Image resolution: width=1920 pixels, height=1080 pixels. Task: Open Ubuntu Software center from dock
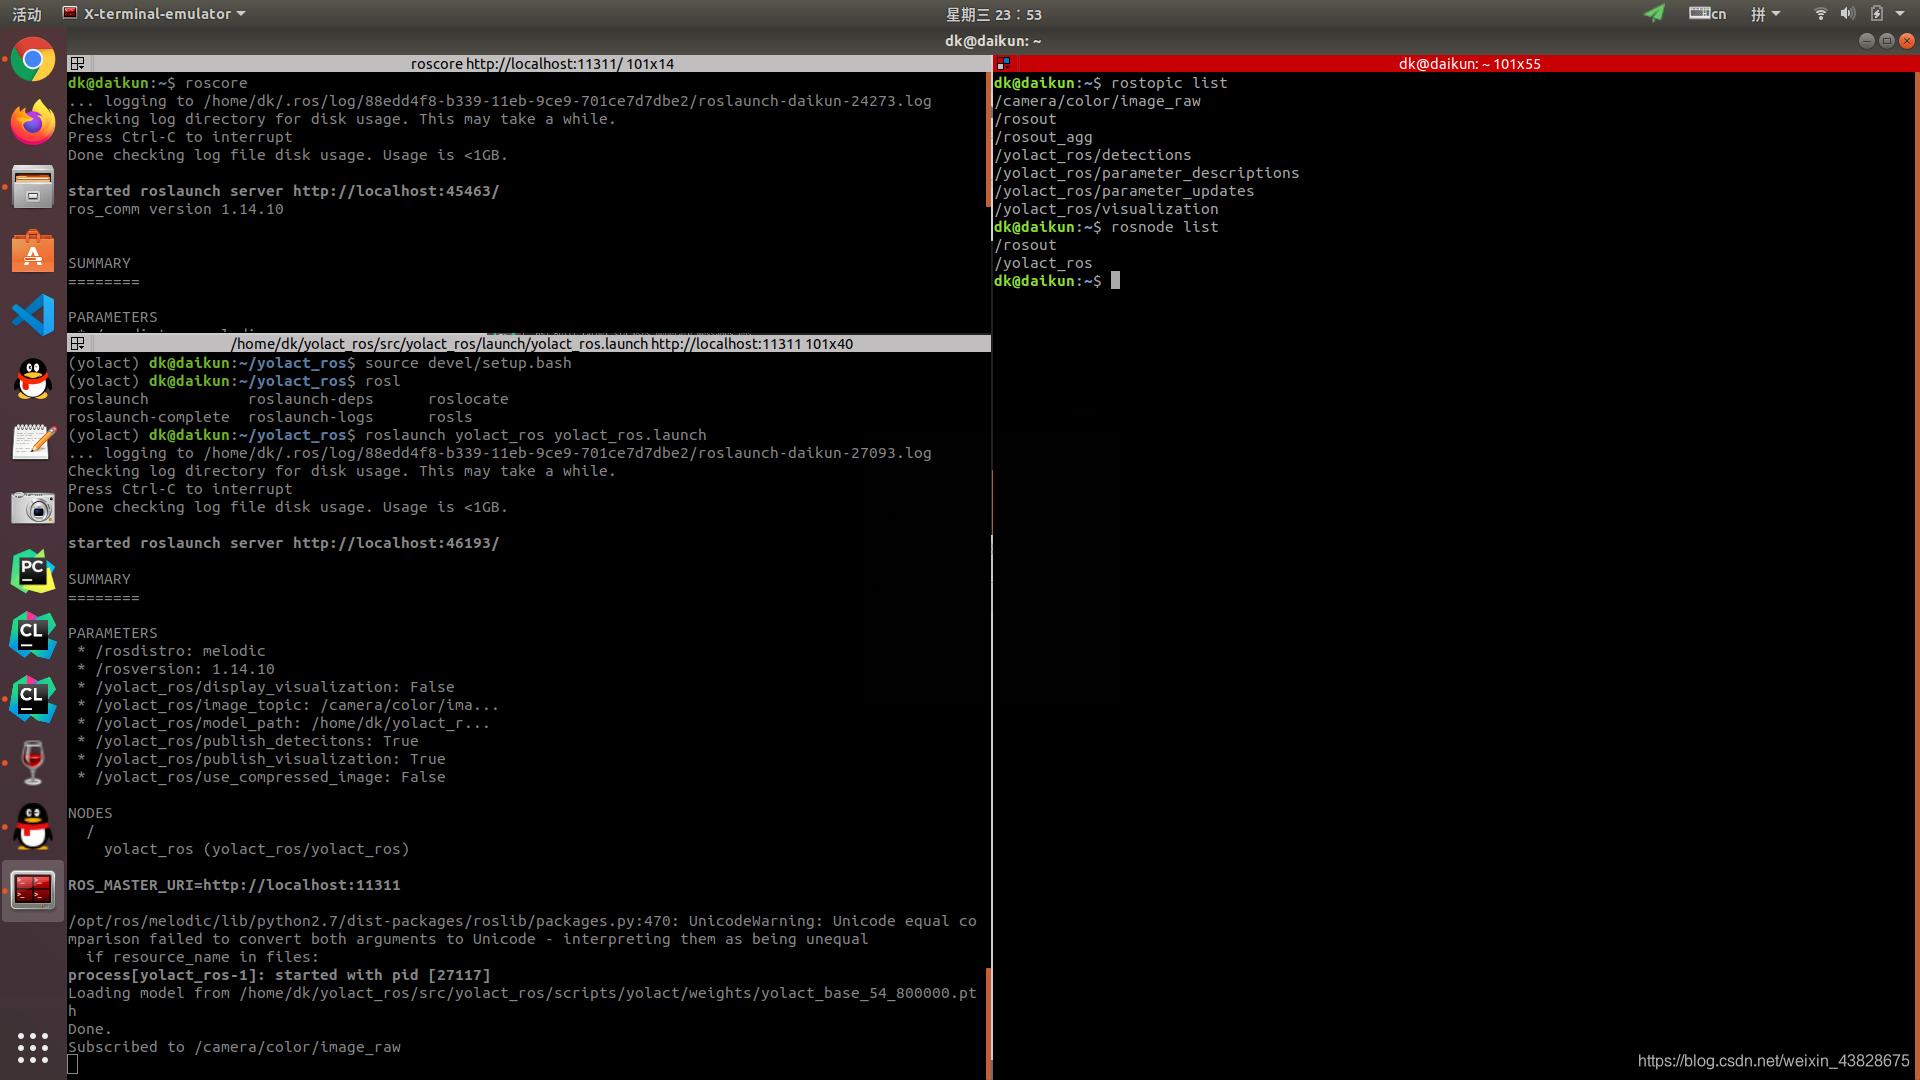pos(33,252)
